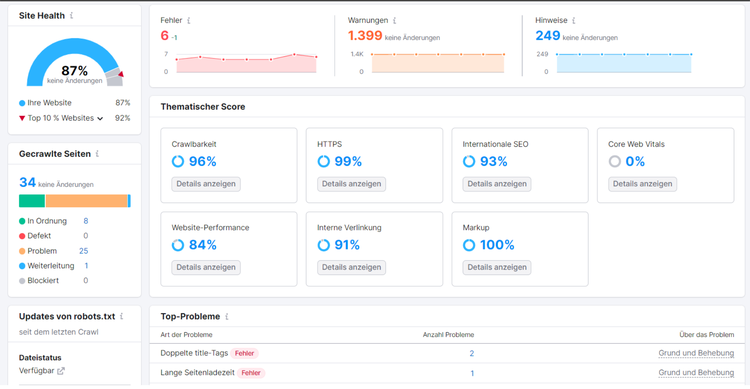Expand the Top 10 % Websites dropdown chevron
This screenshot has height=389, width=750.
tap(100, 118)
